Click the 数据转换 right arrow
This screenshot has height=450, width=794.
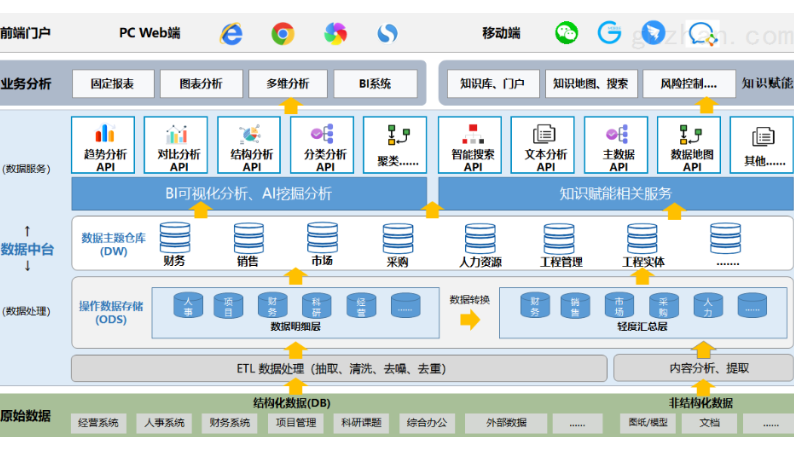470,319
